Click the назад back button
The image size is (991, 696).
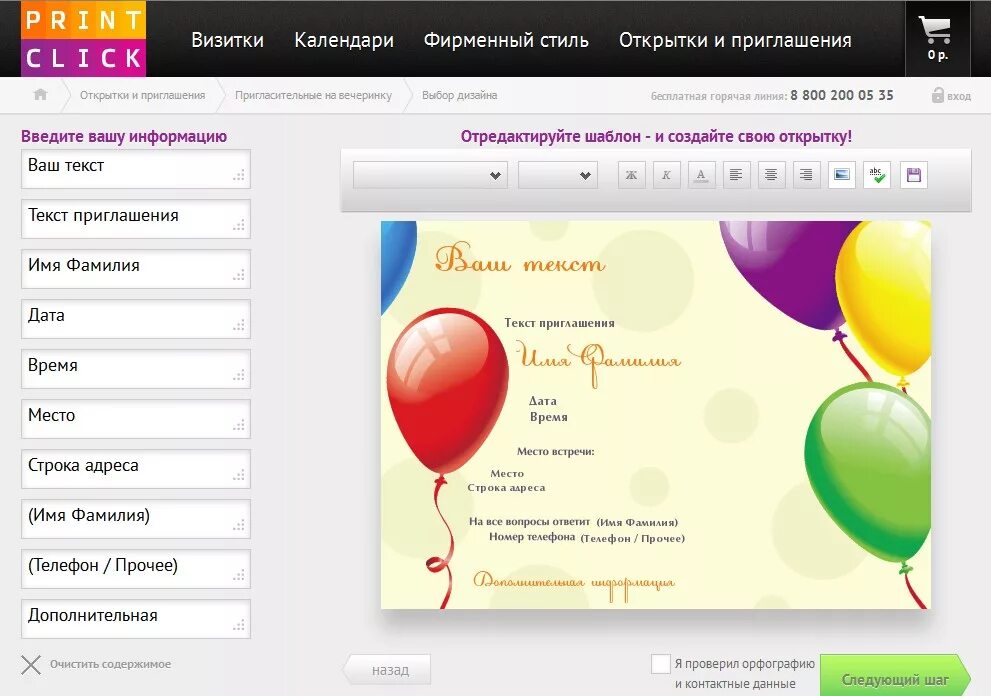coord(387,669)
